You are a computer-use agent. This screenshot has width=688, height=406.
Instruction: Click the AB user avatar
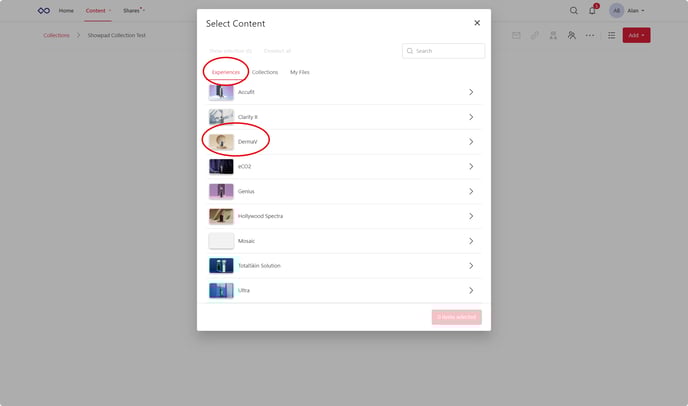tap(616, 10)
